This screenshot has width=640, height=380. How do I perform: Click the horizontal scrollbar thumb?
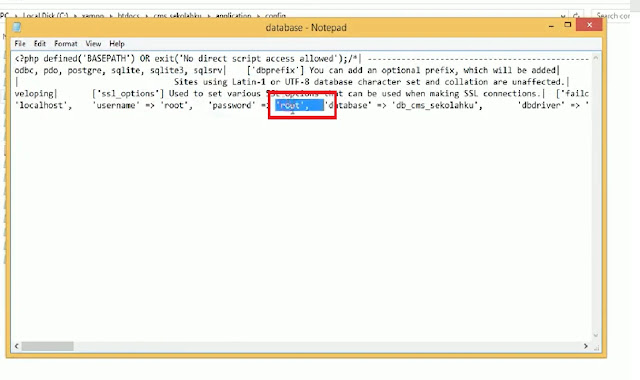pyautogui.click(x=48, y=346)
